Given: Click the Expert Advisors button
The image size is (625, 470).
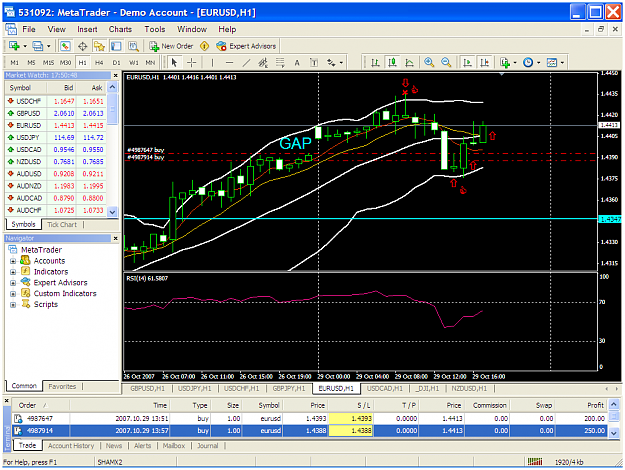Looking at the screenshot, I should click(x=246, y=46).
